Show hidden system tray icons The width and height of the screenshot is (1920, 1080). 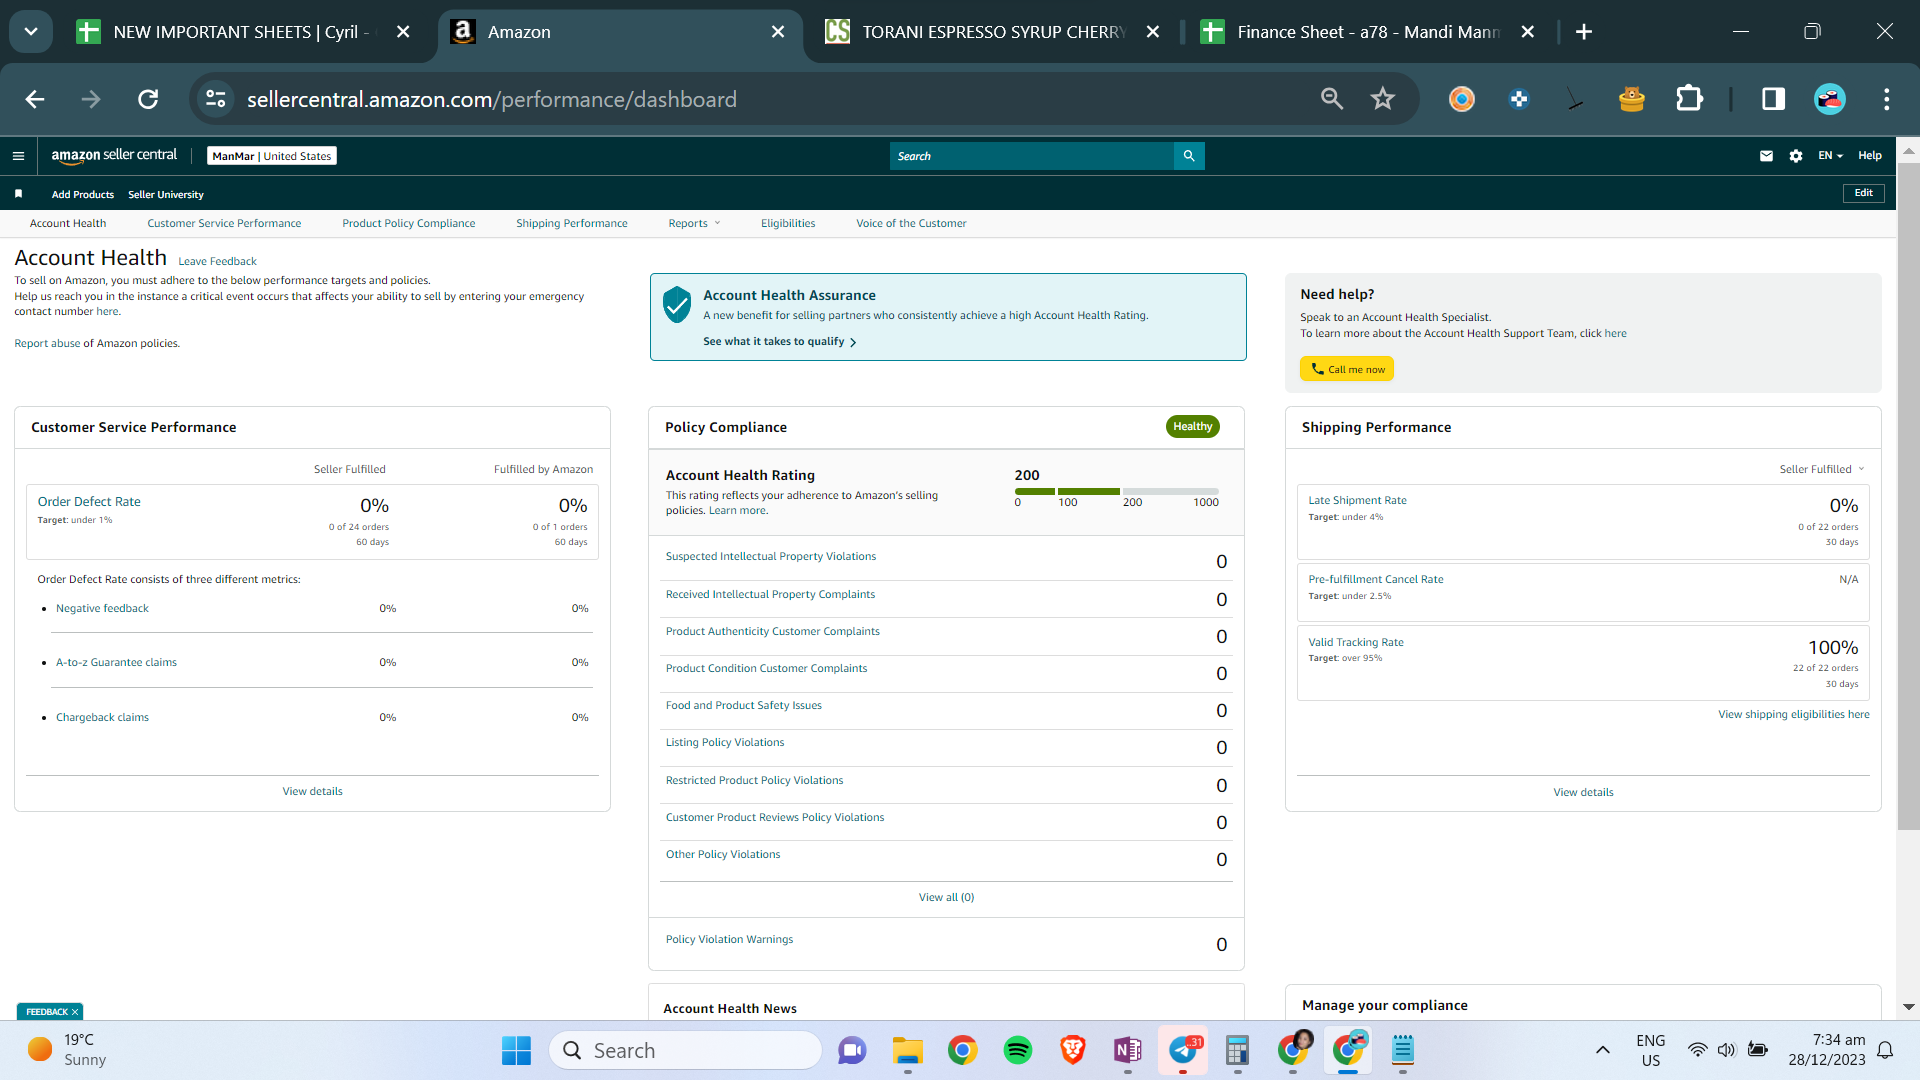(x=1603, y=1050)
